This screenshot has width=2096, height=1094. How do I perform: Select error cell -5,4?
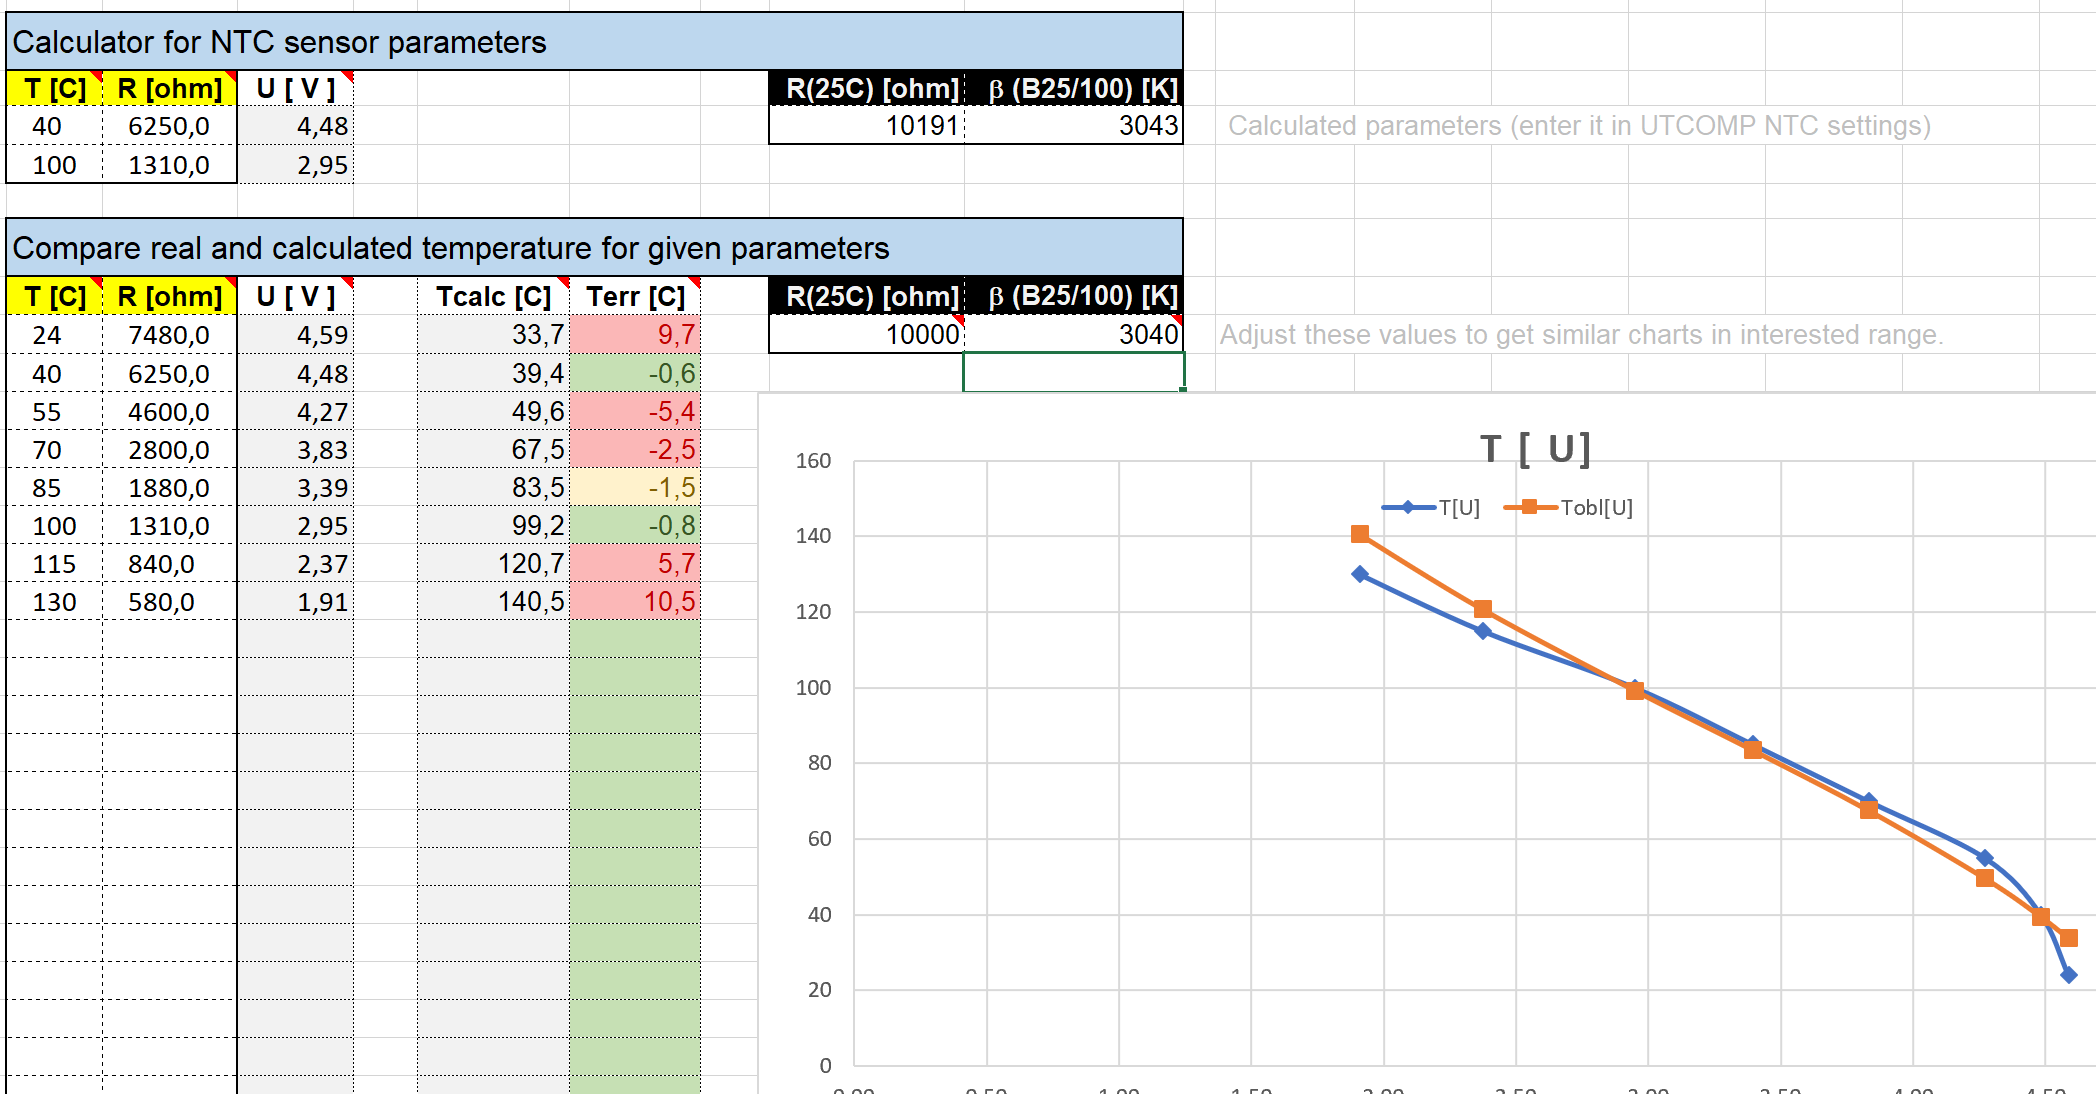pyautogui.click(x=635, y=411)
